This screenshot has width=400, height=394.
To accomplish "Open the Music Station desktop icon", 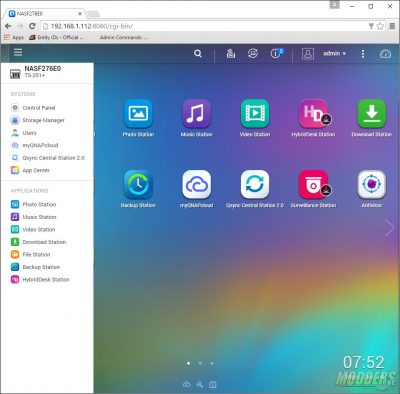I will click(196, 114).
